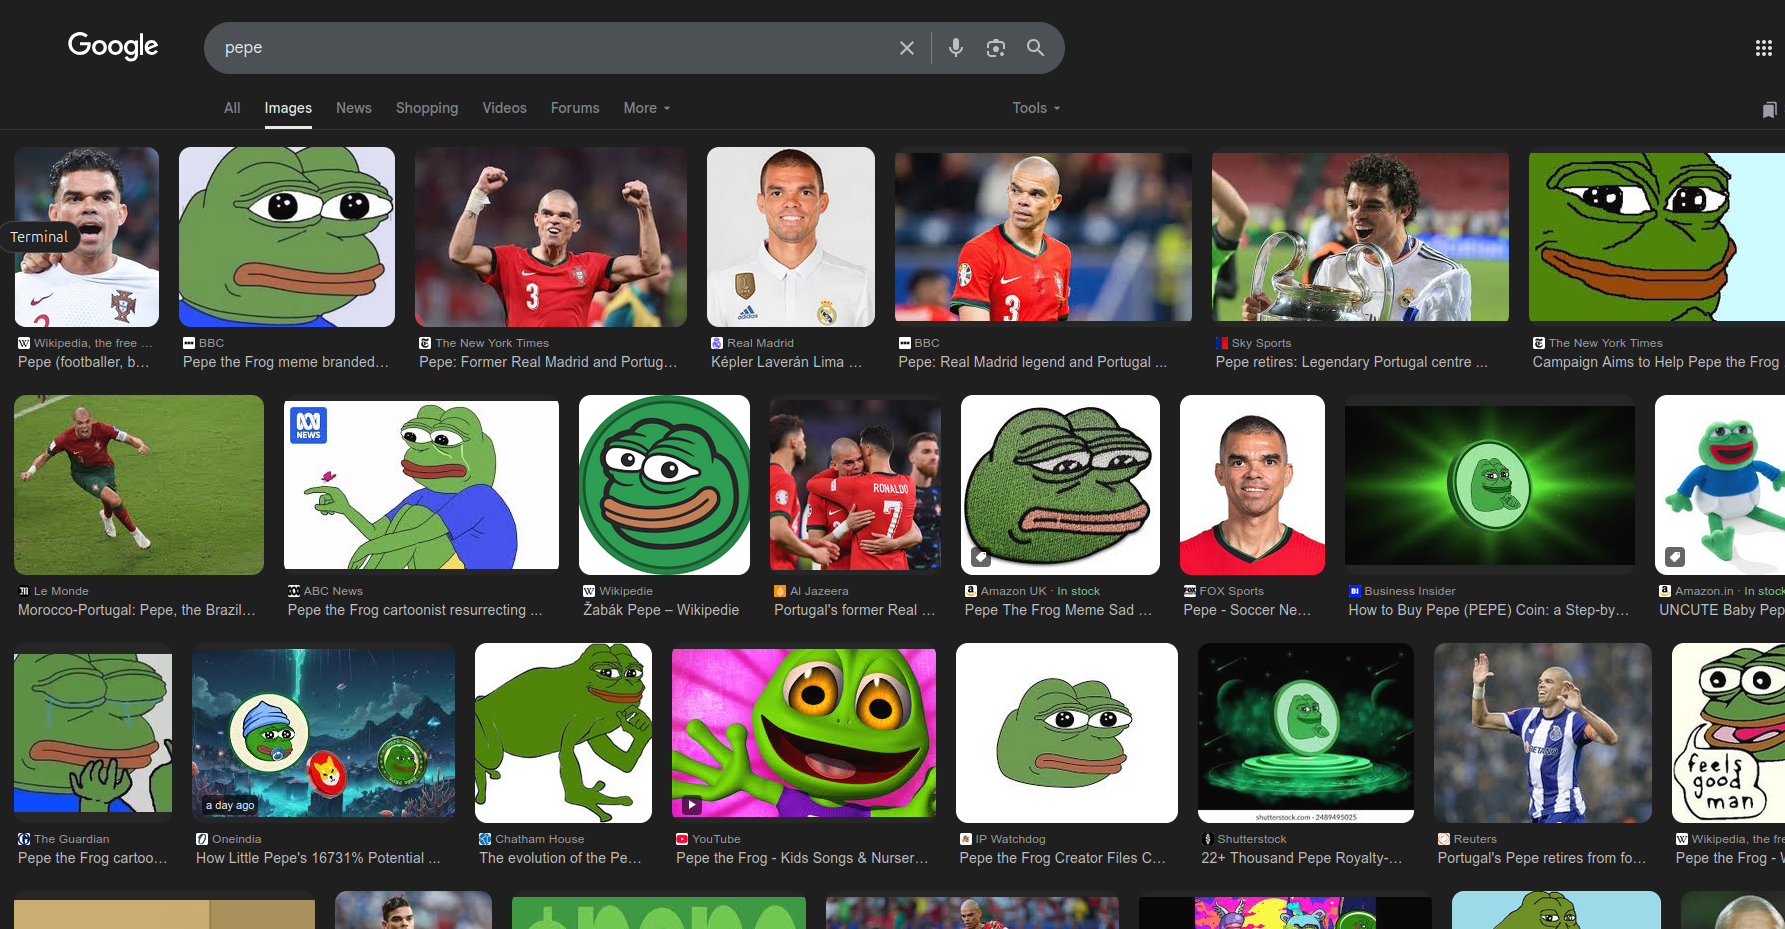Open 'Morocco-Portugal: Pepe, the Brazil...' link
The height and width of the screenshot is (929, 1785).
[x=137, y=610]
